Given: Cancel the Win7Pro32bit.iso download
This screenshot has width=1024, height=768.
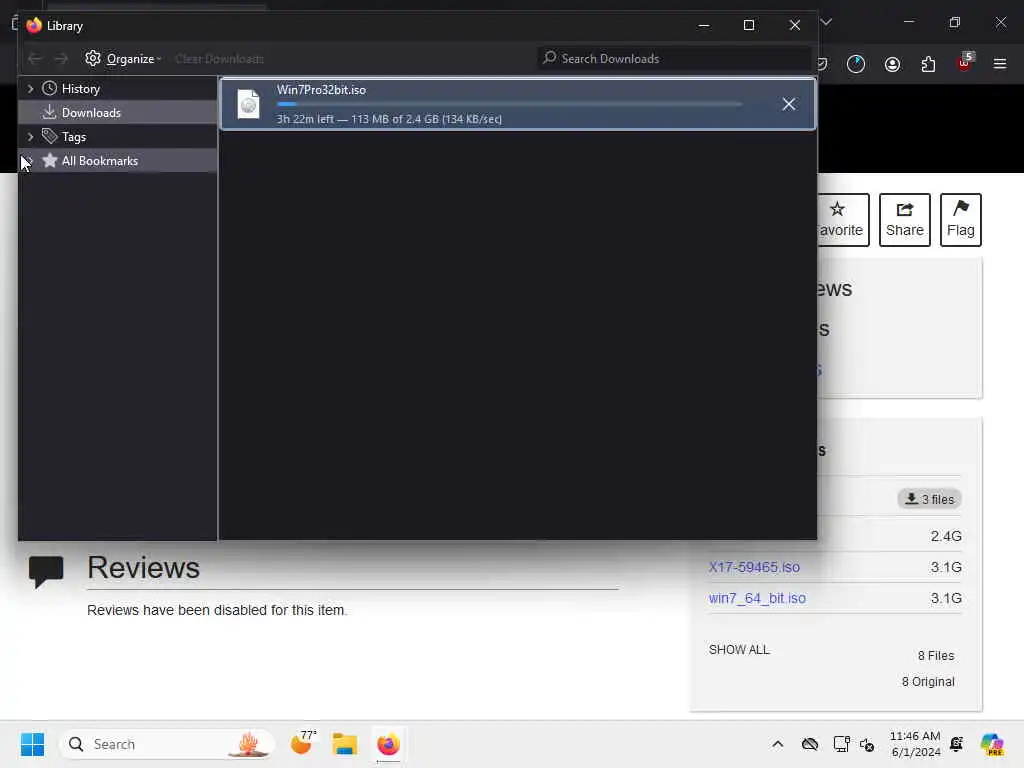Looking at the screenshot, I should click(x=789, y=104).
